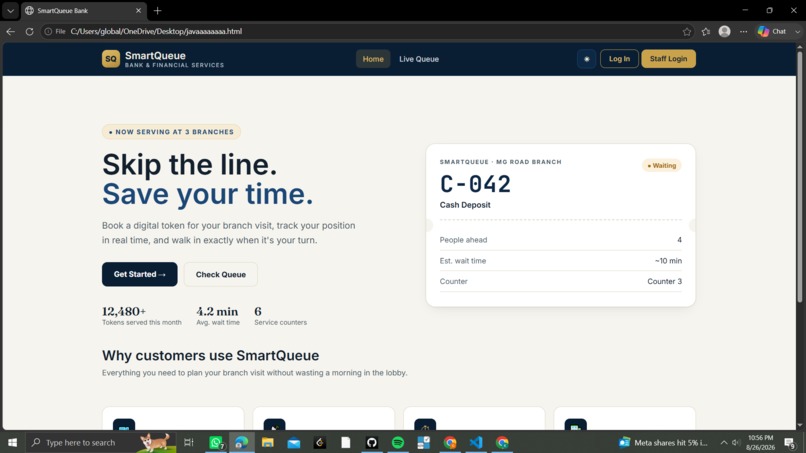Bookmark page with the star icon
806x453 pixels.
[687, 31]
